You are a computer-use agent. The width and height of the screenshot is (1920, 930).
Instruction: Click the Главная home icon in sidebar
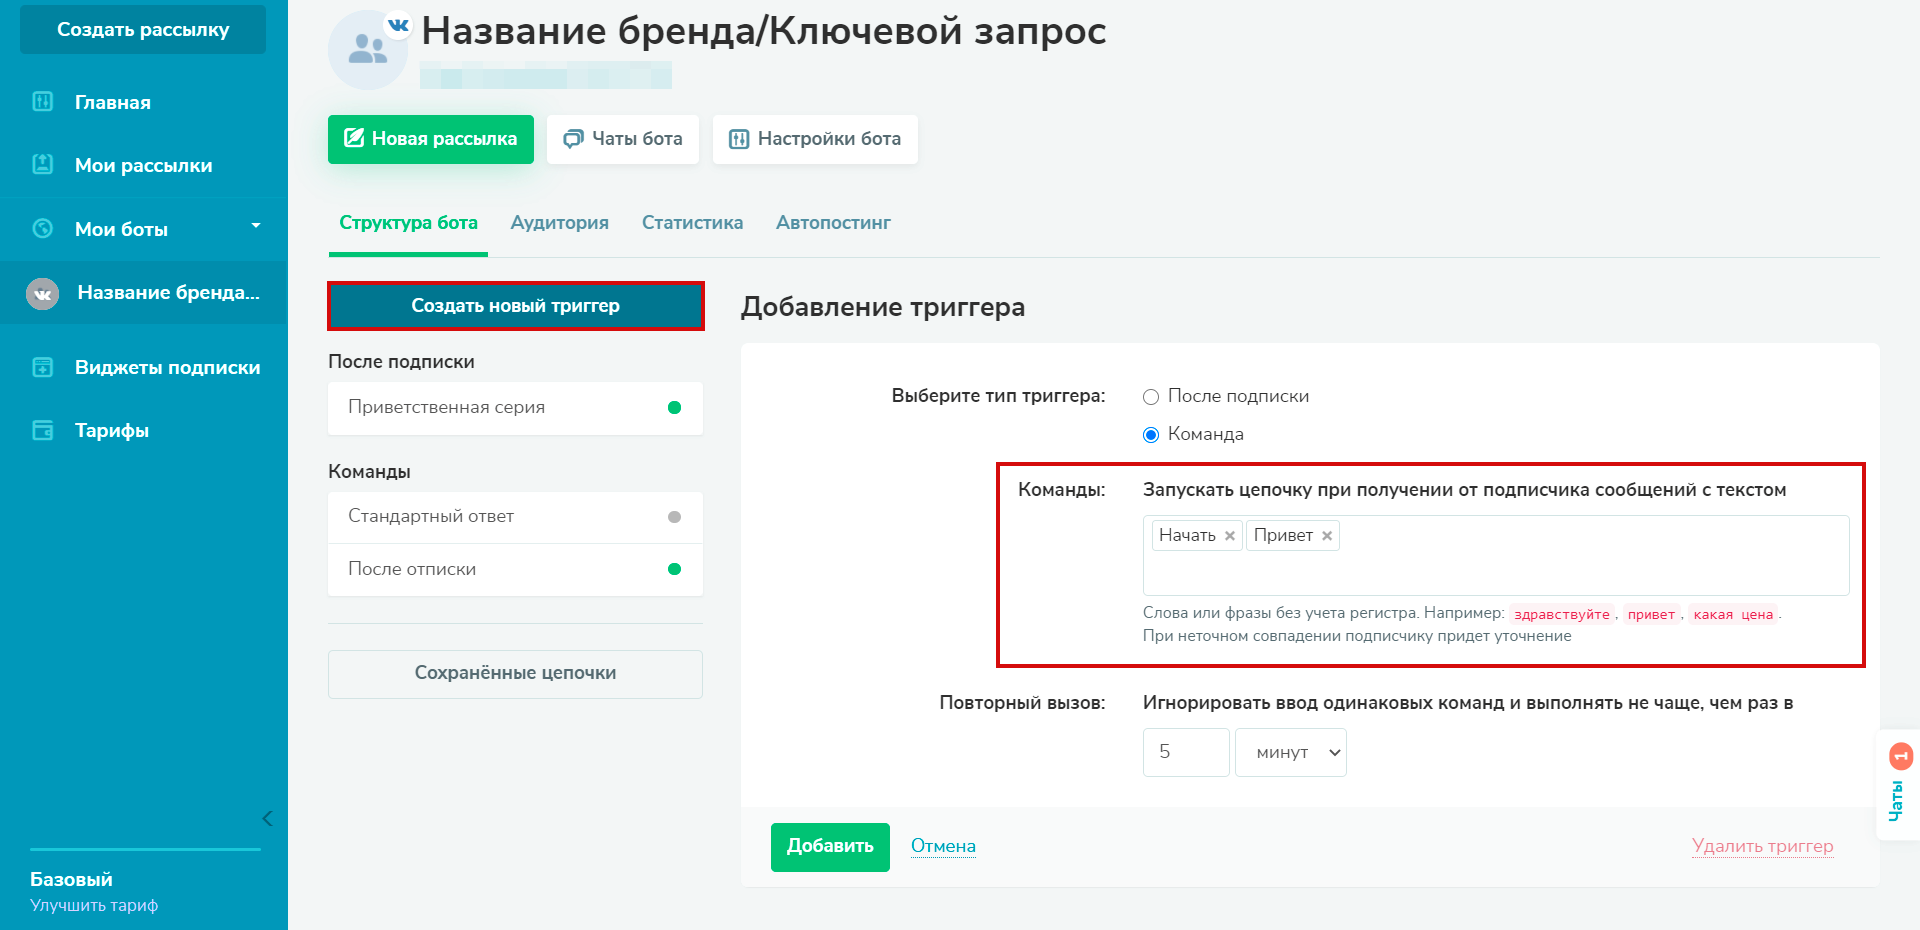(43, 101)
